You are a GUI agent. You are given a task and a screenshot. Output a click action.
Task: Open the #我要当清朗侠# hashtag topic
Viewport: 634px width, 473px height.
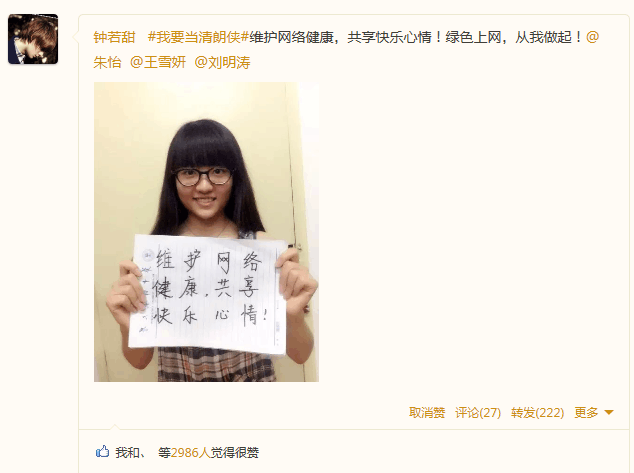point(198,37)
